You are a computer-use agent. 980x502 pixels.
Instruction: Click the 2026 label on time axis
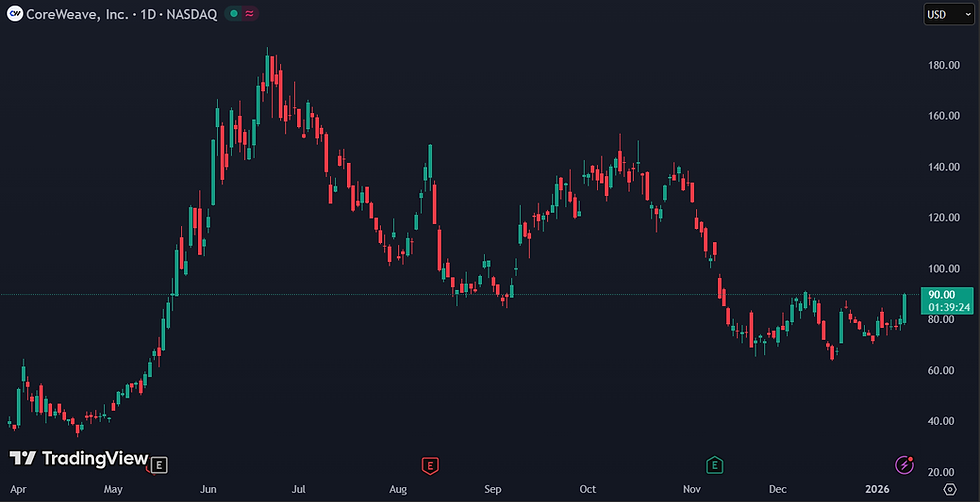point(879,489)
